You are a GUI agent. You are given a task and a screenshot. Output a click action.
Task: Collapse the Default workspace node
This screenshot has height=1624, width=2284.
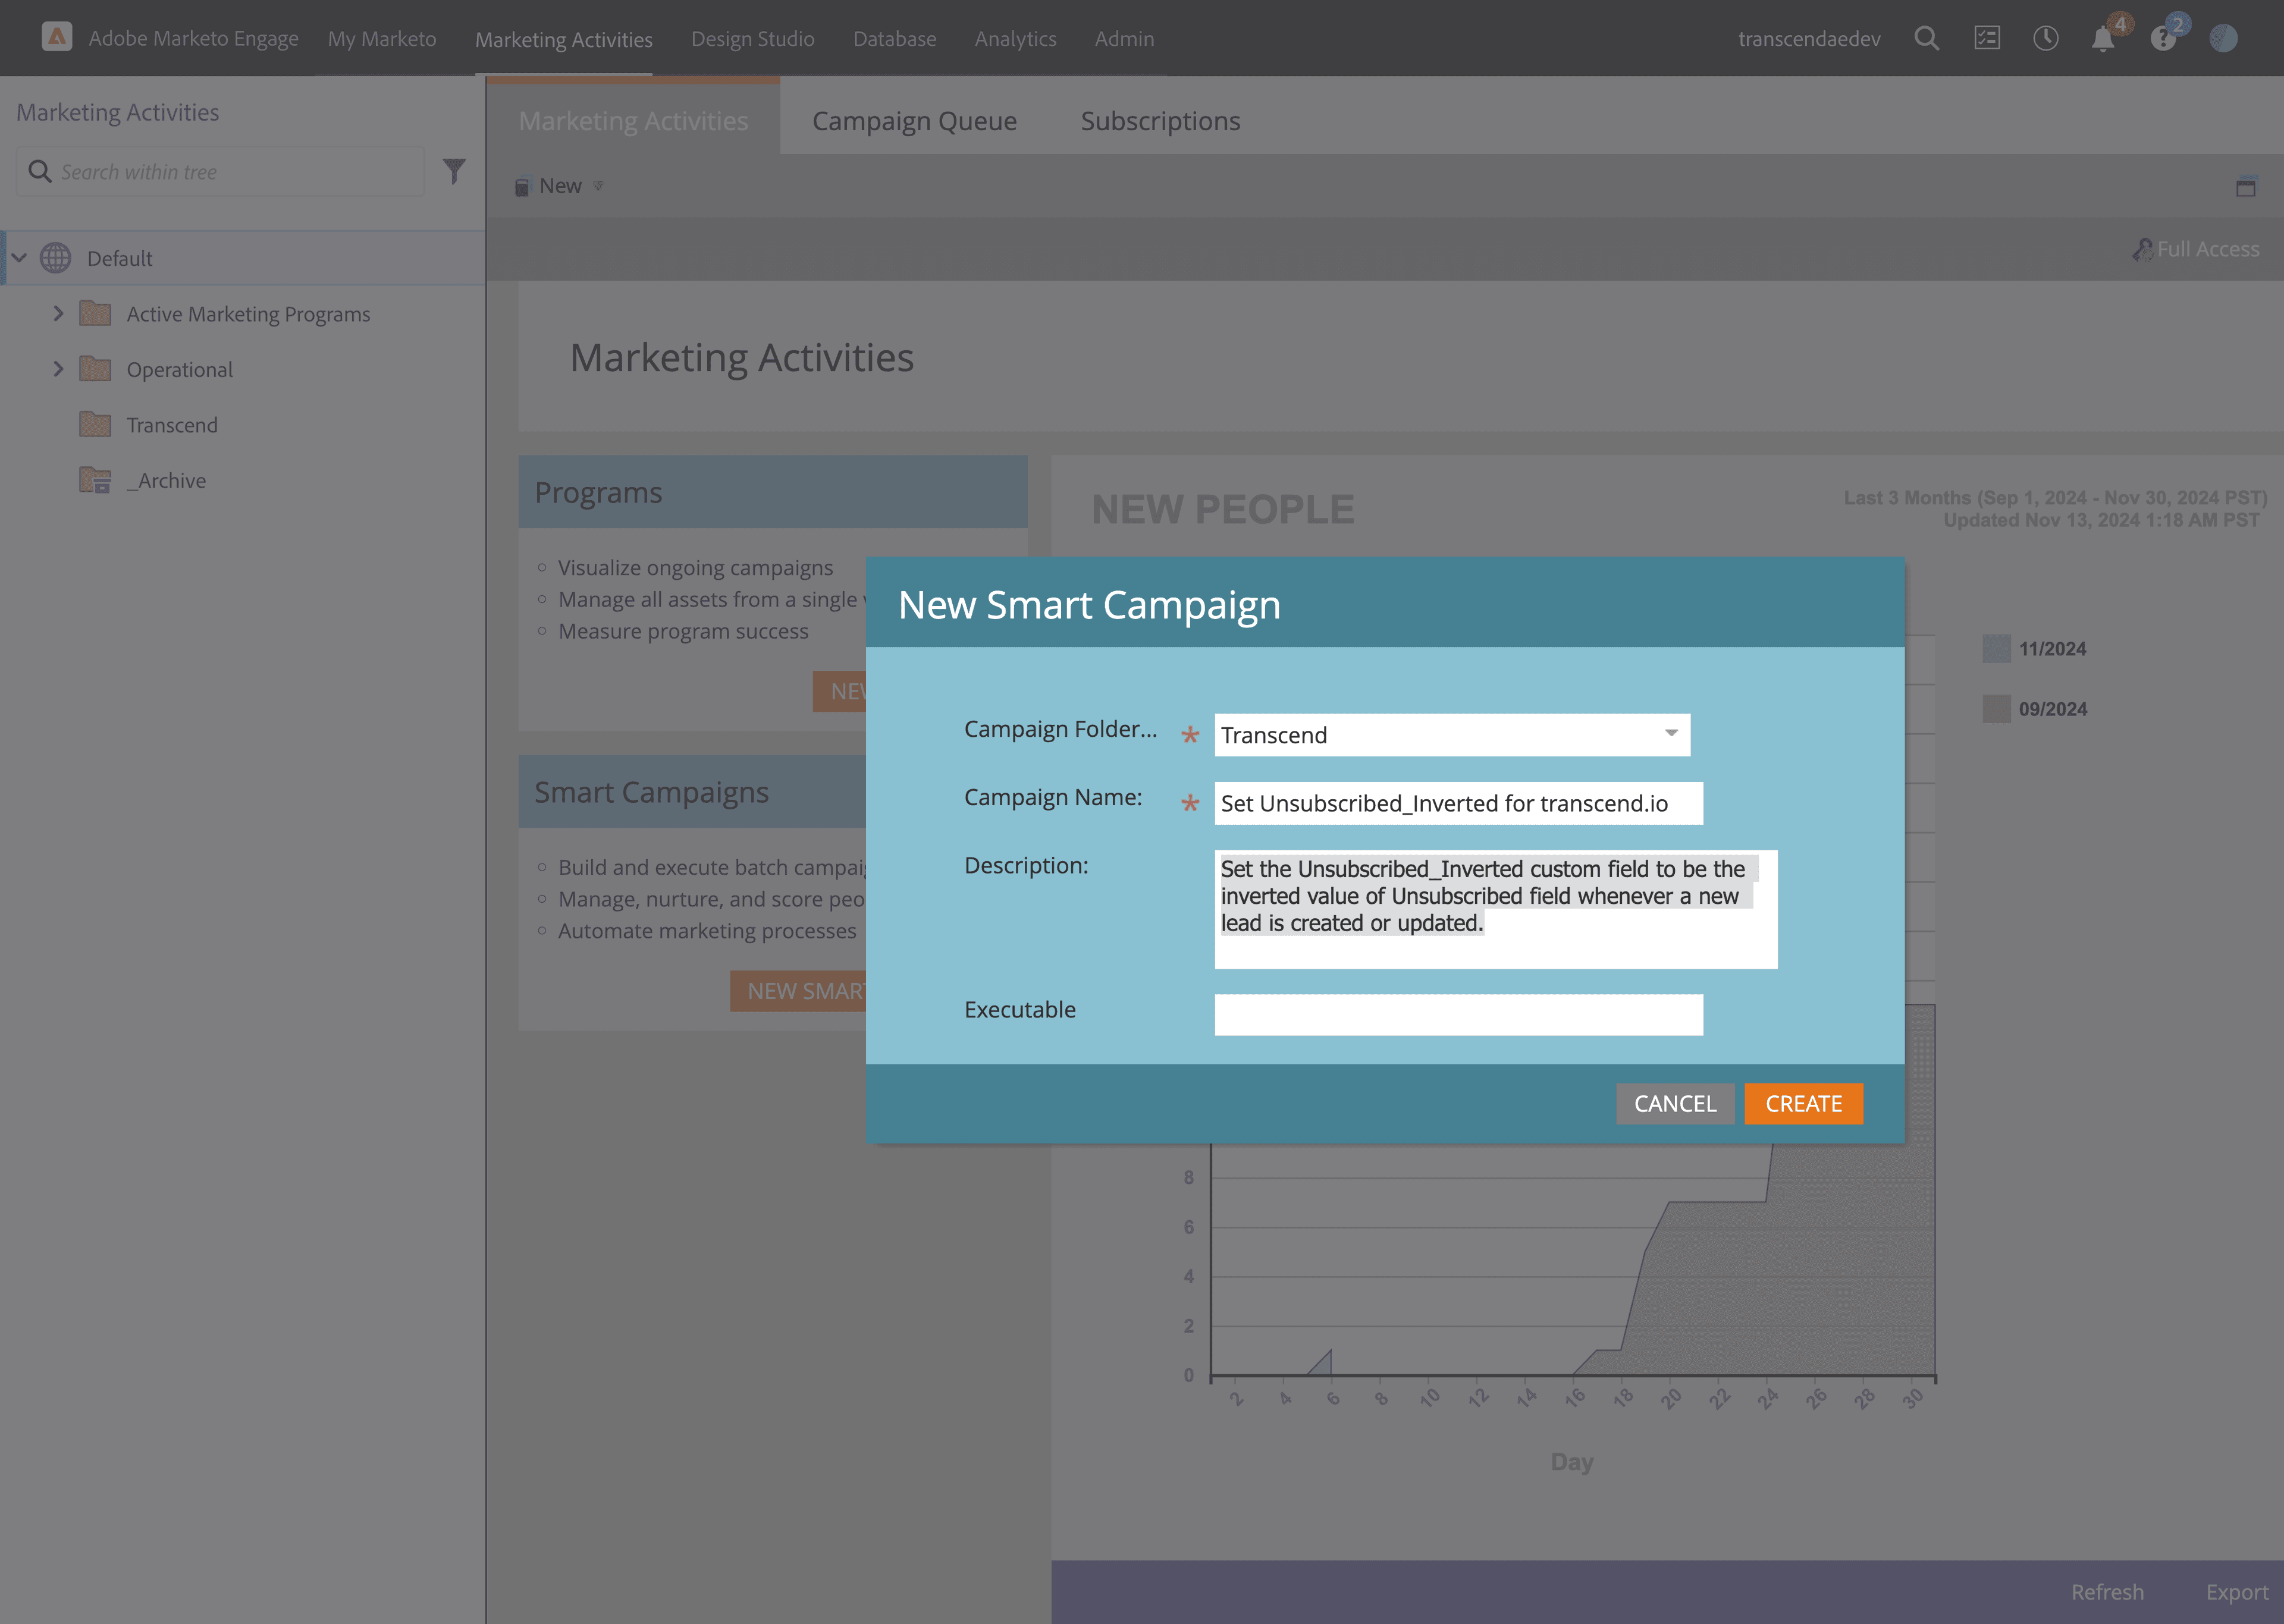pos(19,258)
